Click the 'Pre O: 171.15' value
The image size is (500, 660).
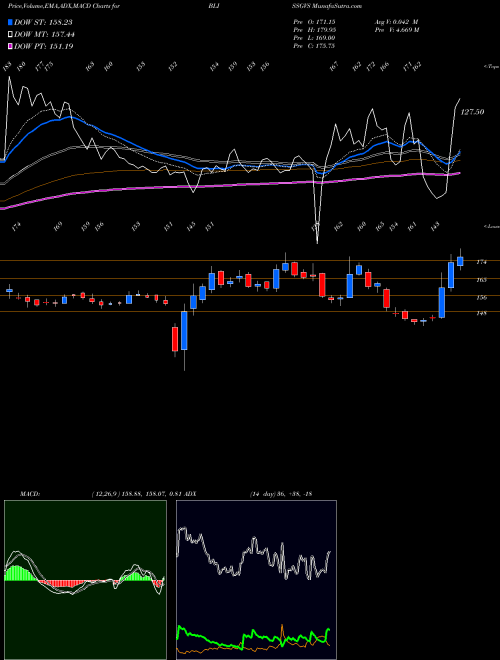[314, 21]
